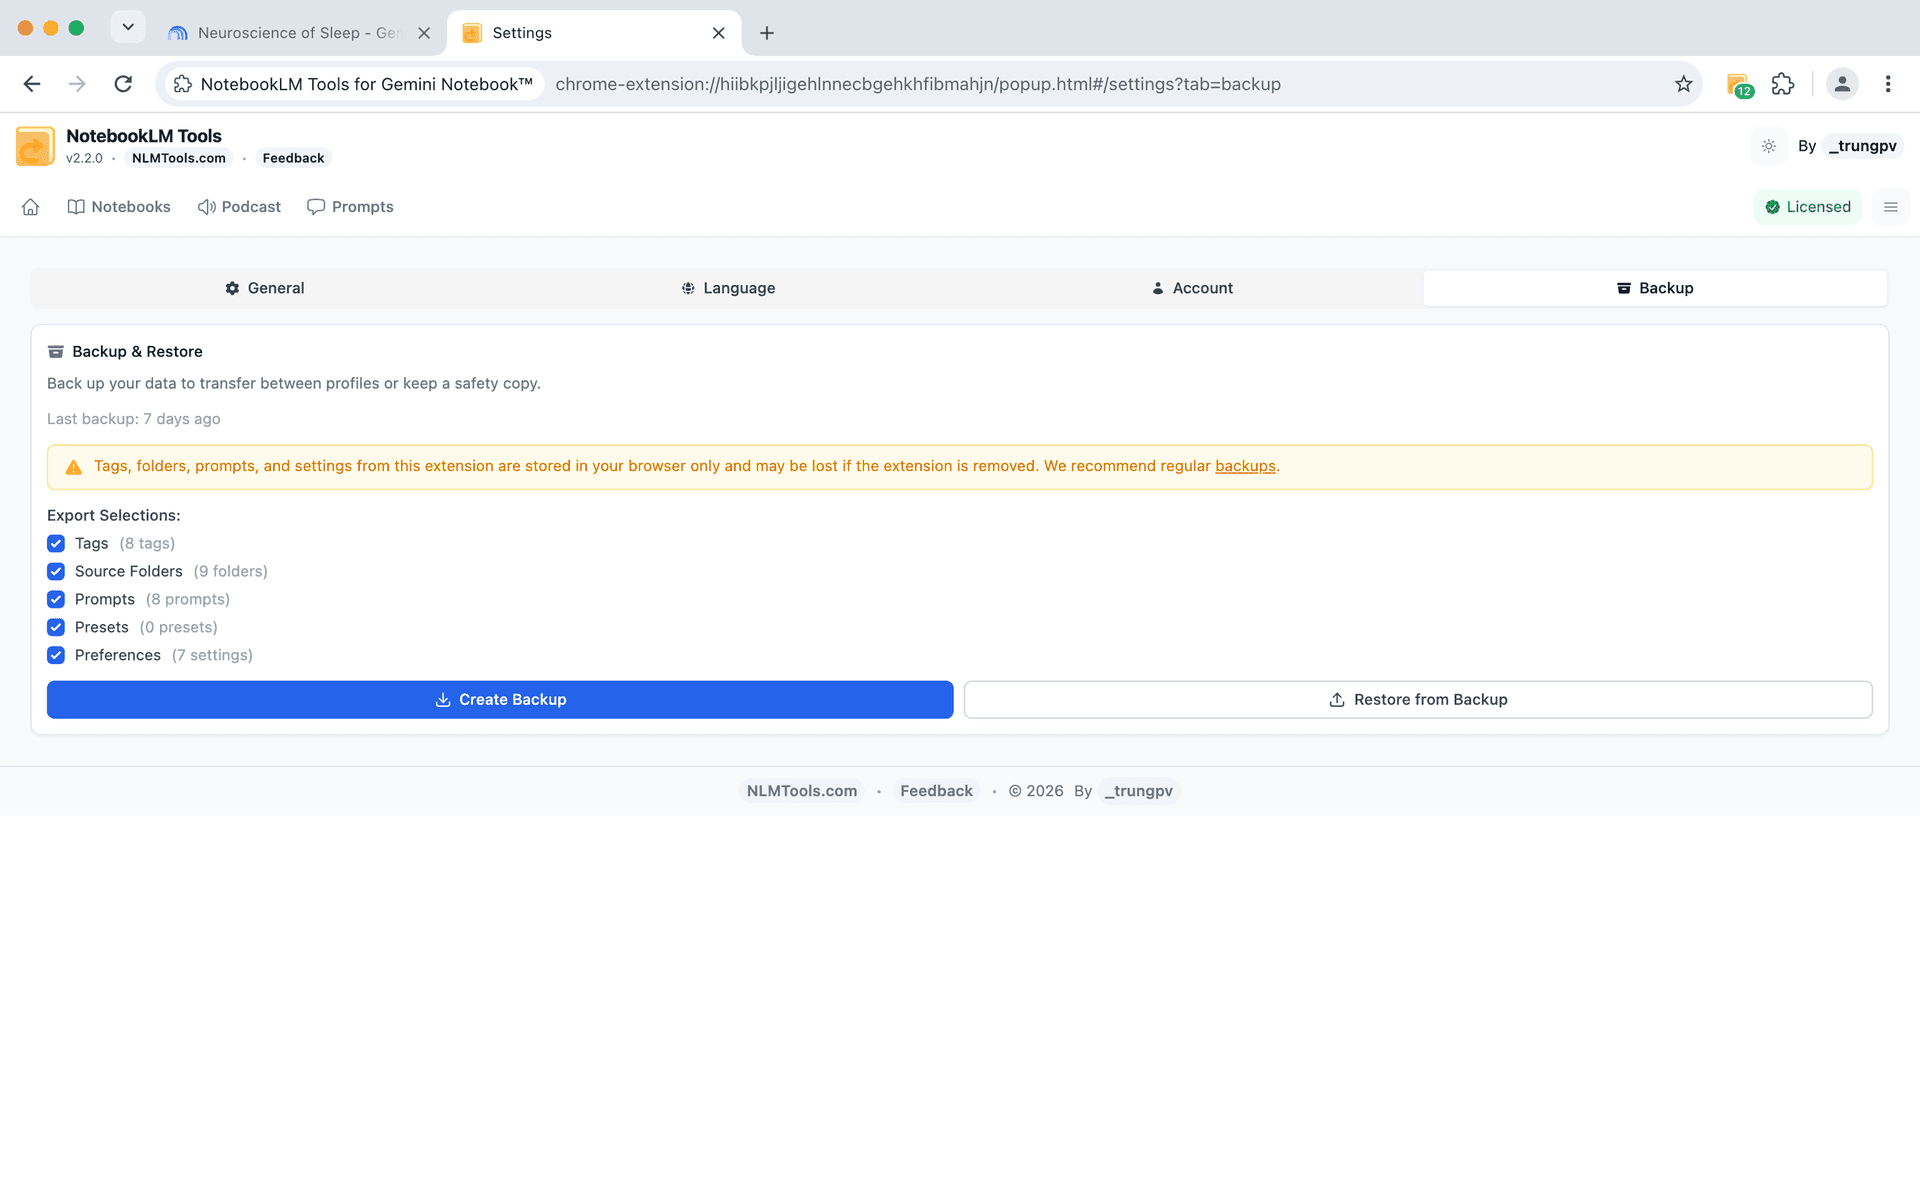The height and width of the screenshot is (1200, 1920).
Task: Click the 'Backup & Restore' heading
Action: 137,352
